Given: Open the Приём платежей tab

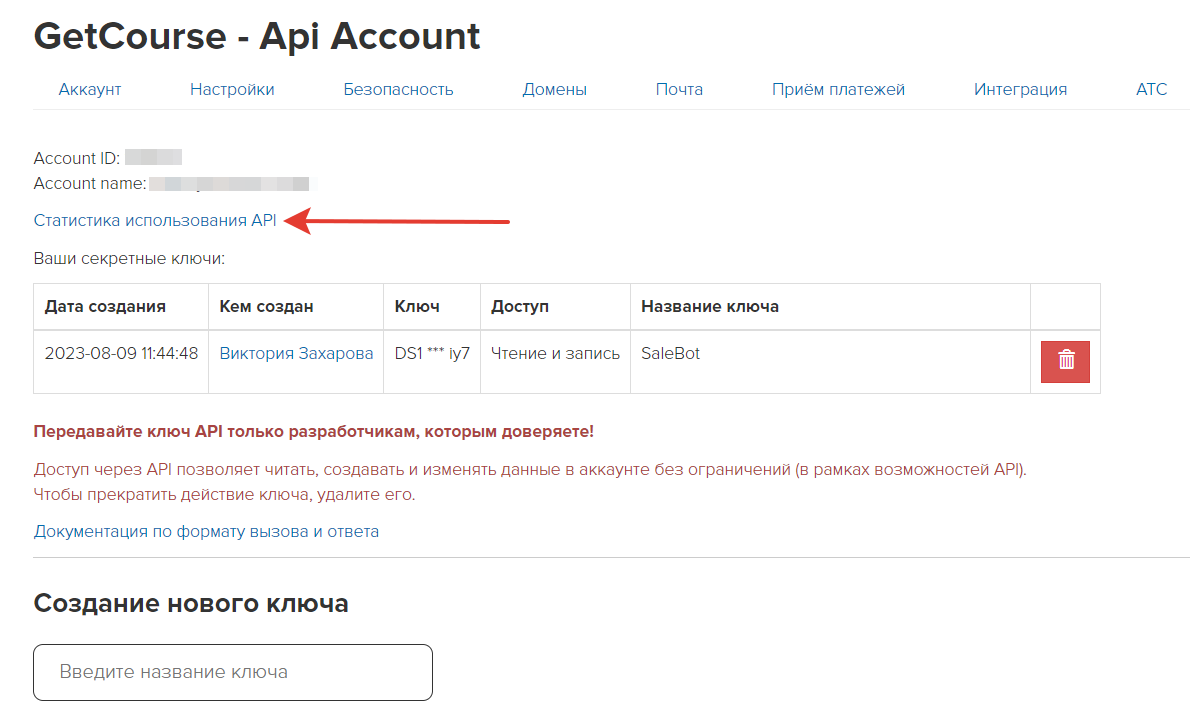Looking at the screenshot, I should tap(839, 90).
